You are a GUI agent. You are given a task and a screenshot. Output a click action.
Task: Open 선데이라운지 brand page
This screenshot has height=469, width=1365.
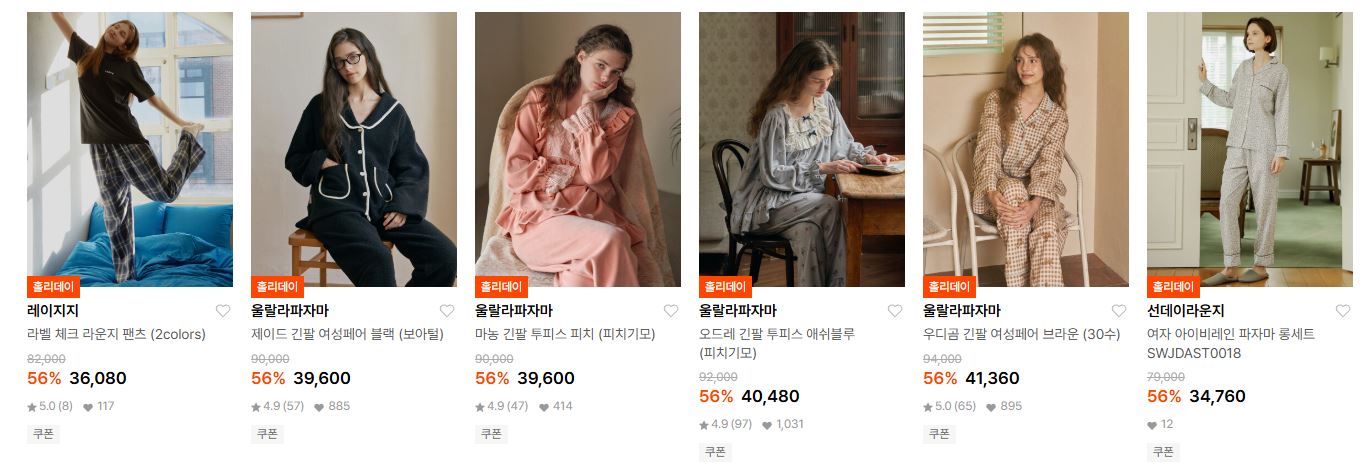(x=1186, y=311)
